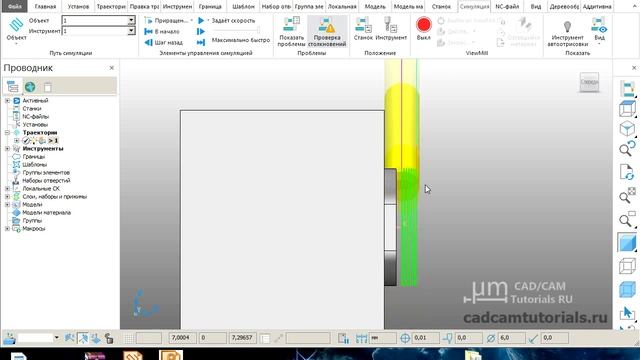
Task: Click the refresh document view icon
Action: pos(627,172)
